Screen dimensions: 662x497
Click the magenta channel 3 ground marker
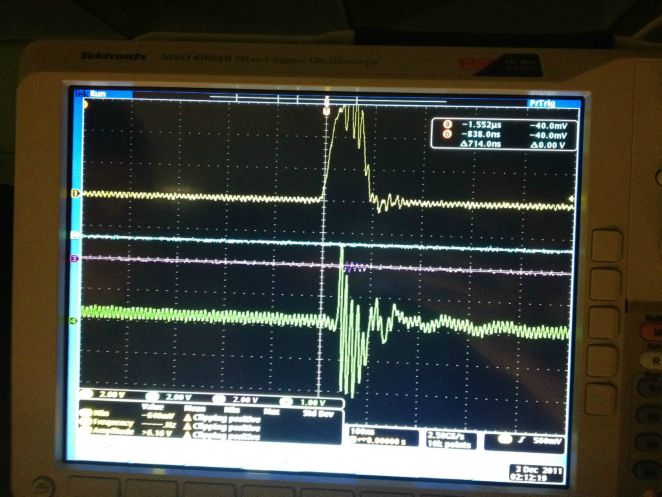tap(77, 259)
